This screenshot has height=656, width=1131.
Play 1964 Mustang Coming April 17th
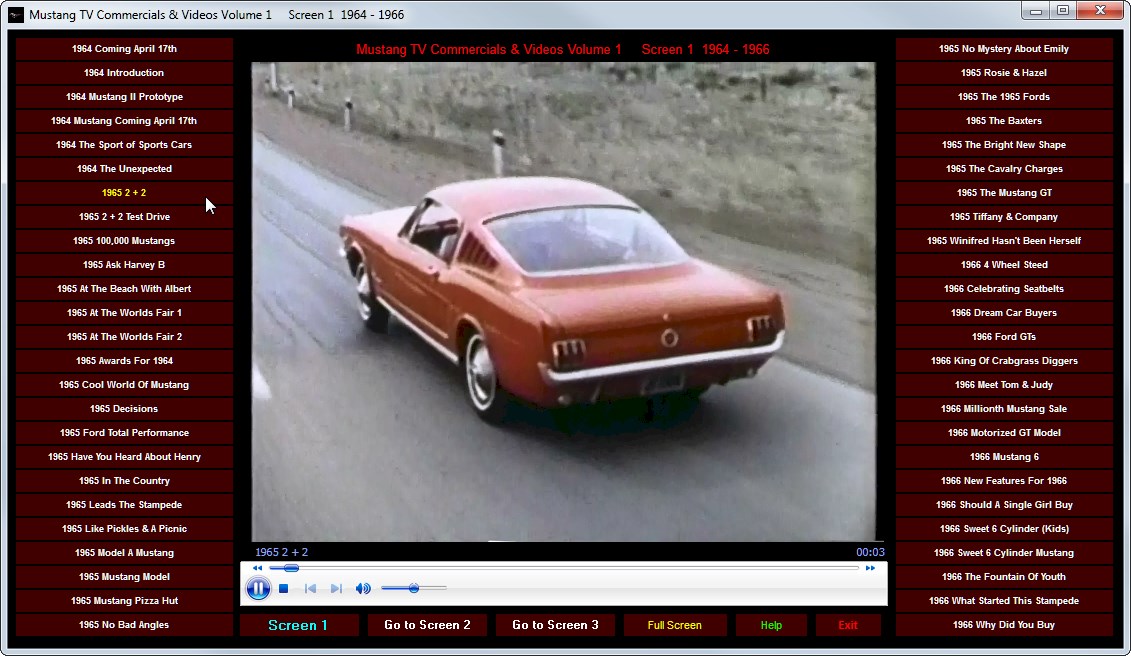click(124, 121)
